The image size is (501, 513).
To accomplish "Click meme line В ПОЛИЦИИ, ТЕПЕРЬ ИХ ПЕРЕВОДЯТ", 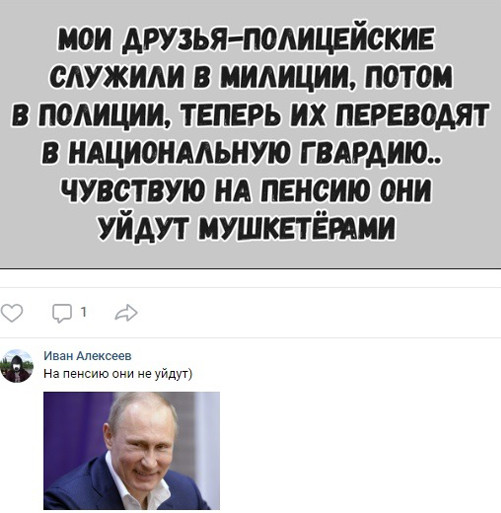I will 251,115.
